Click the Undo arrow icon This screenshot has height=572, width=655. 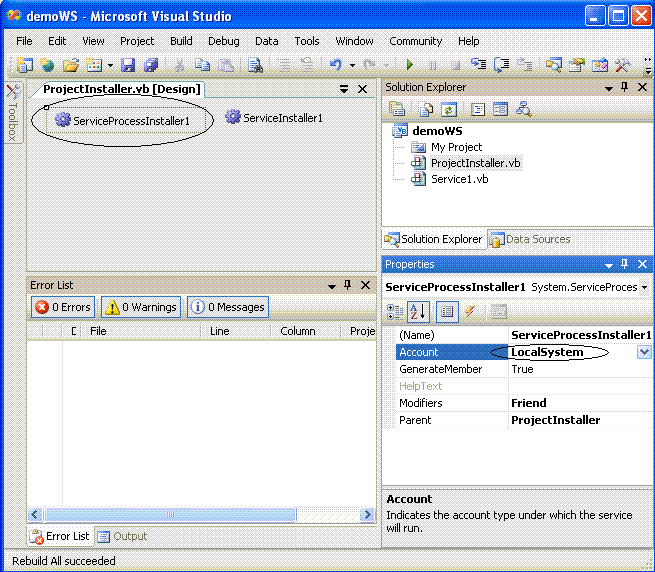point(336,65)
